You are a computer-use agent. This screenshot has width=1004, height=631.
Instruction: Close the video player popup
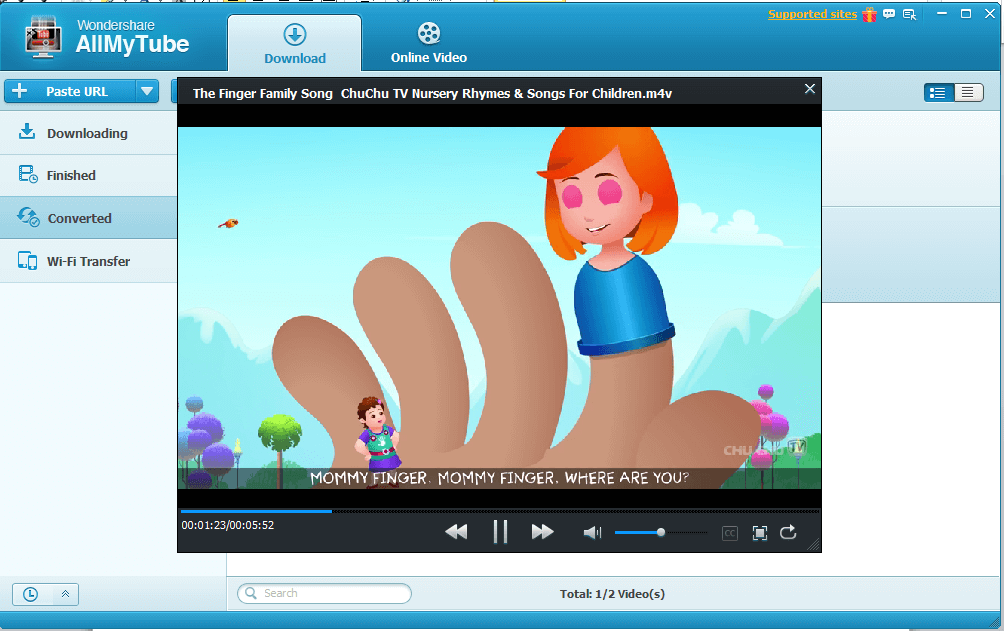click(810, 89)
